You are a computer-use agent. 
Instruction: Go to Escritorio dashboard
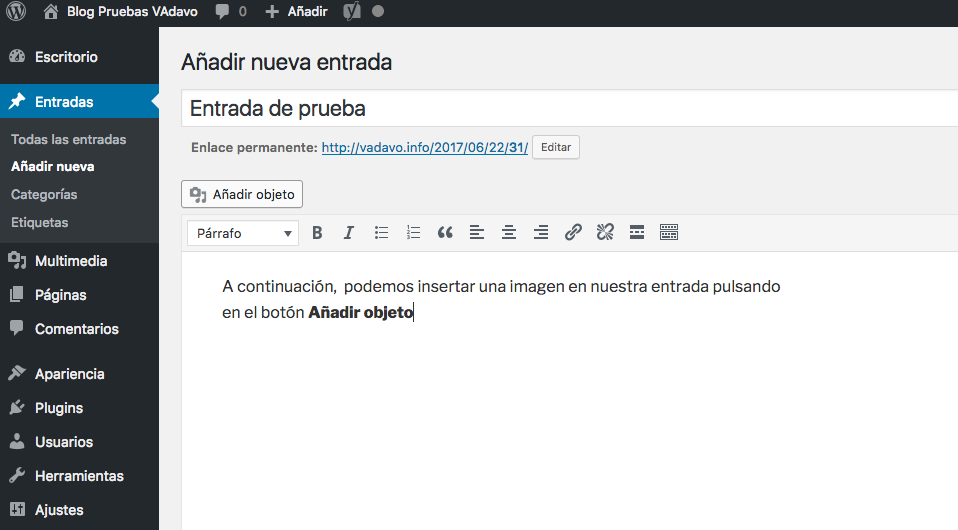pos(66,57)
